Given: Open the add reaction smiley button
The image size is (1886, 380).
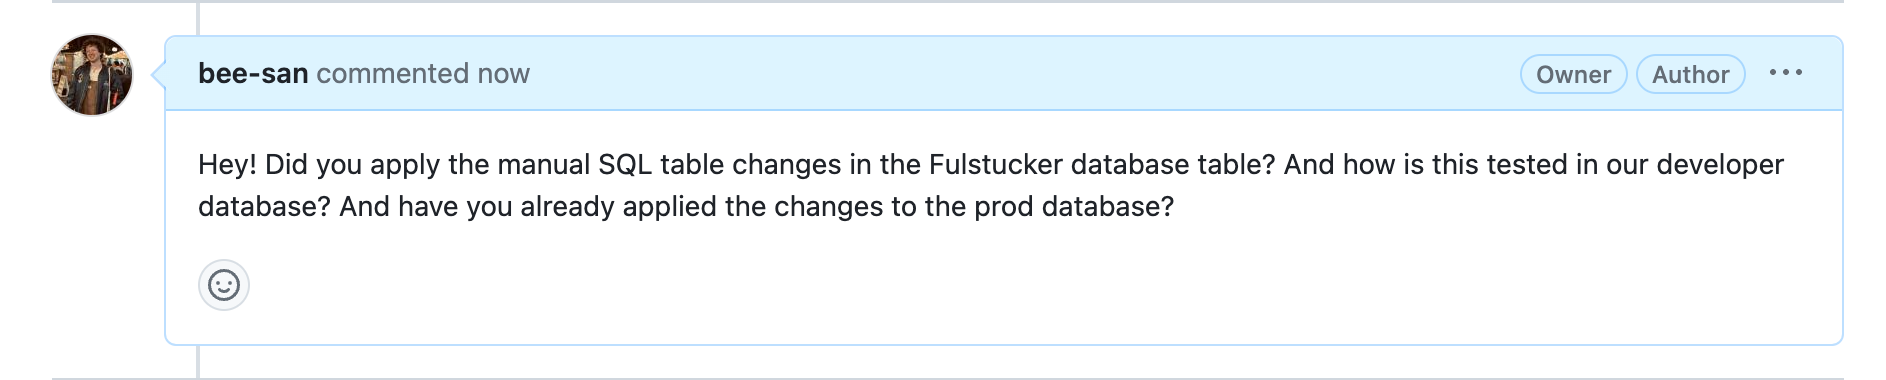Looking at the screenshot, I should coord(224,286).
